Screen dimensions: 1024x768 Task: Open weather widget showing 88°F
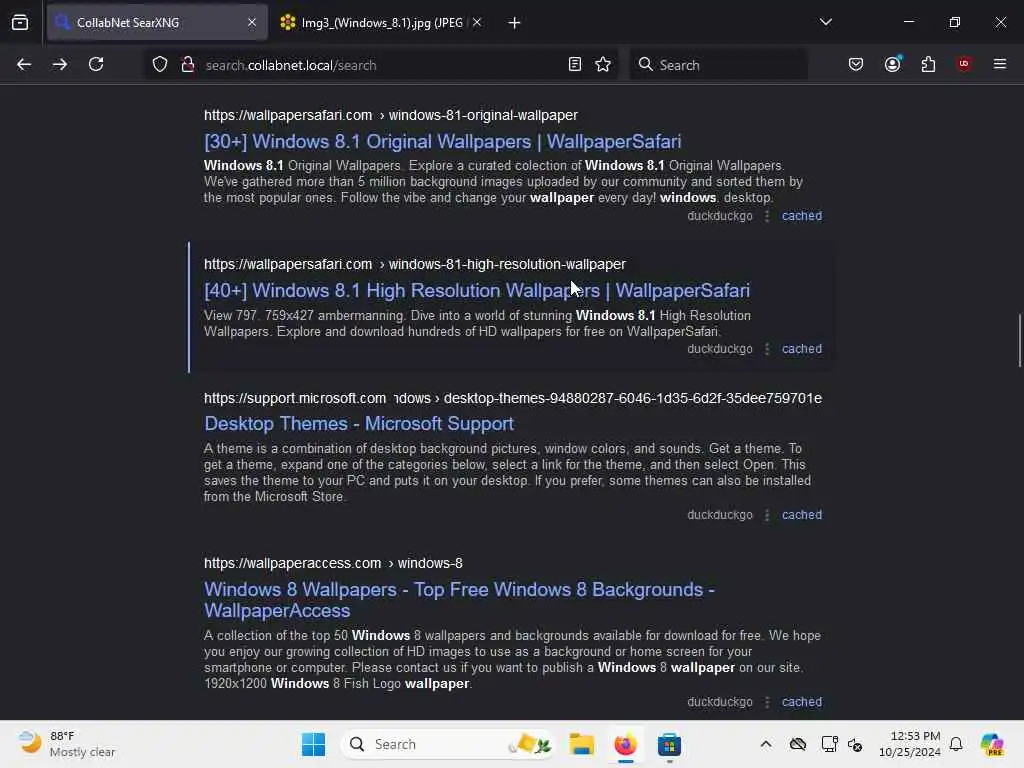[66, 744]
